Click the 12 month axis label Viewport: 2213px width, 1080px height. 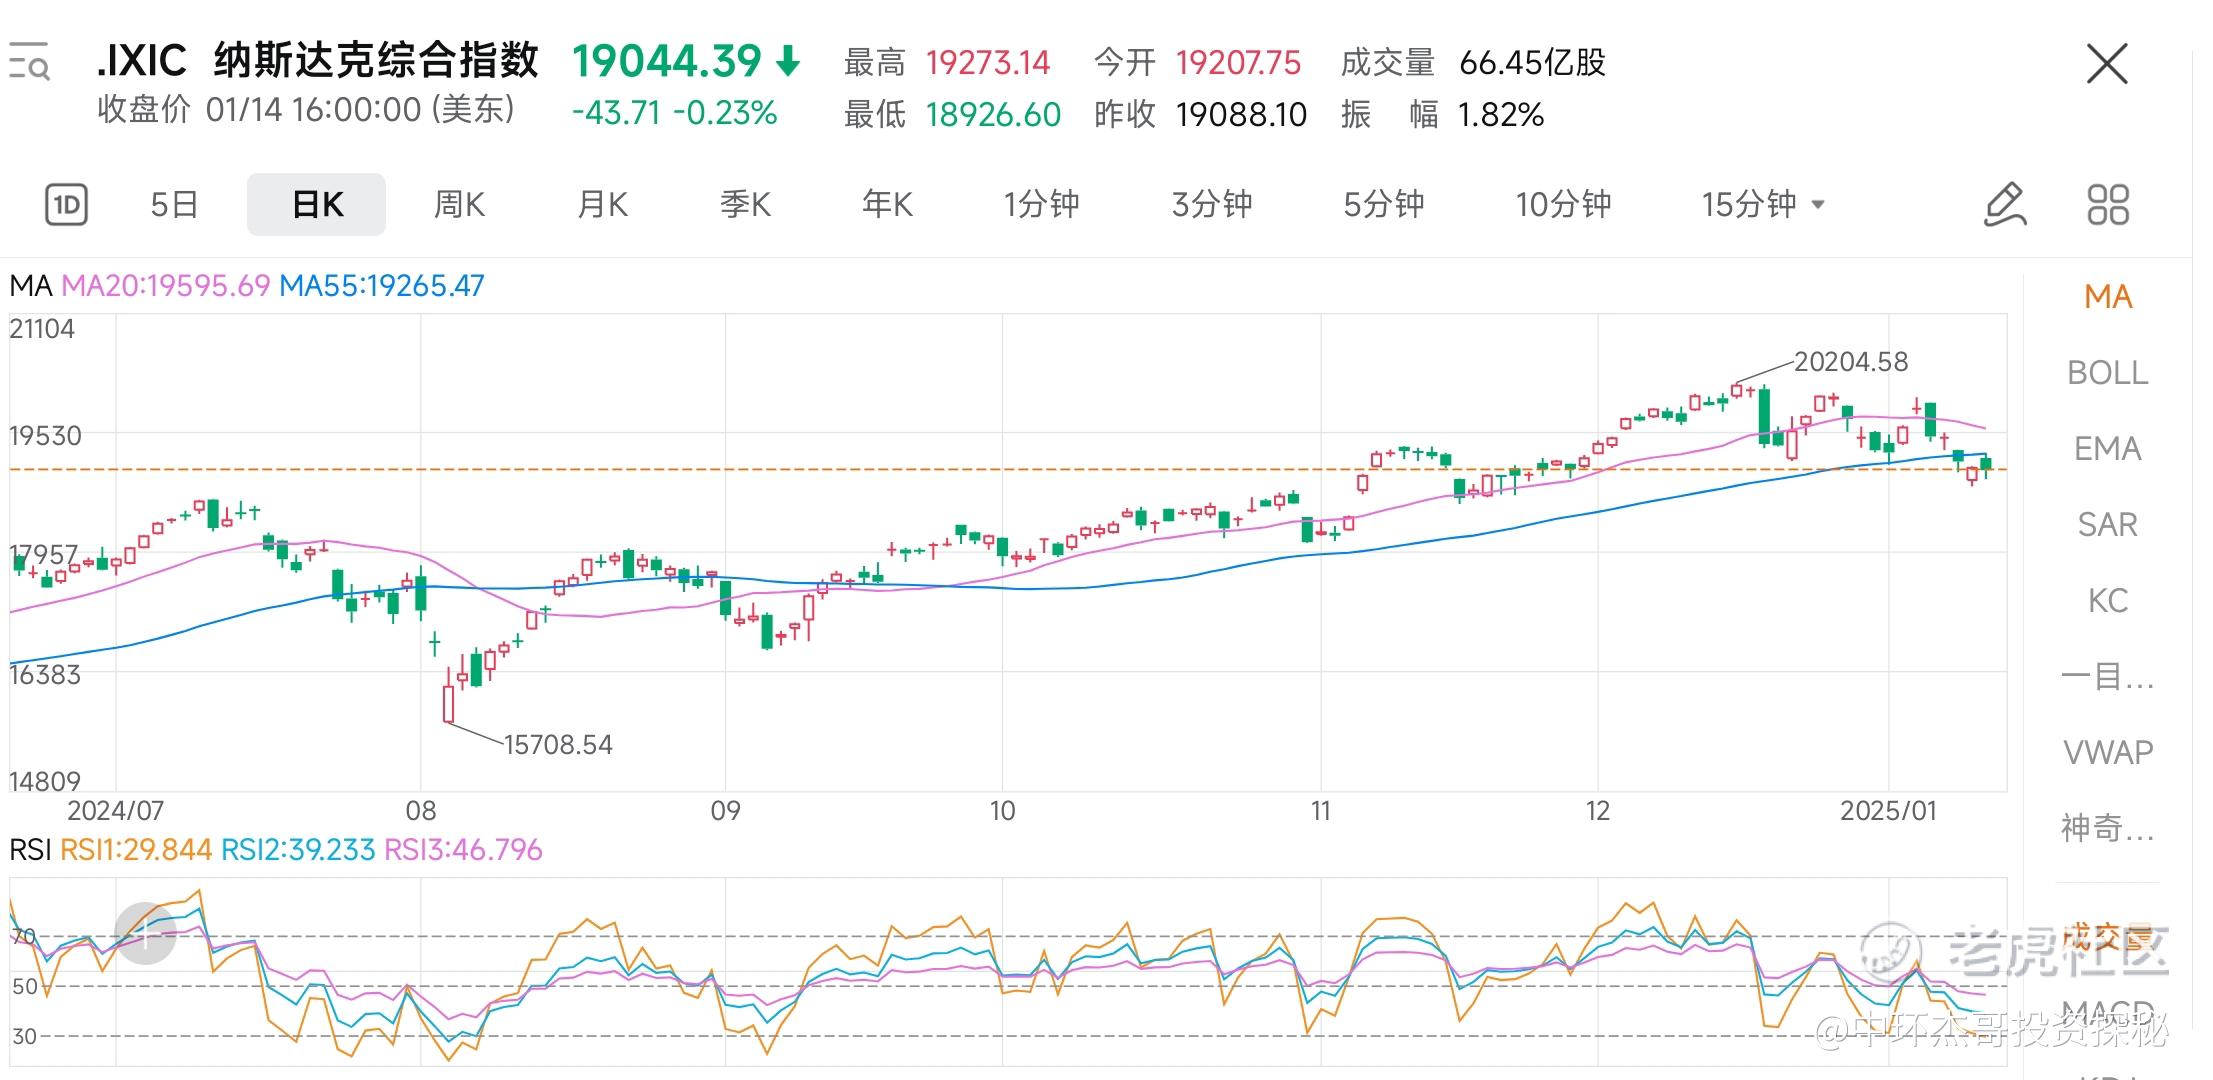coord(1598,811)
